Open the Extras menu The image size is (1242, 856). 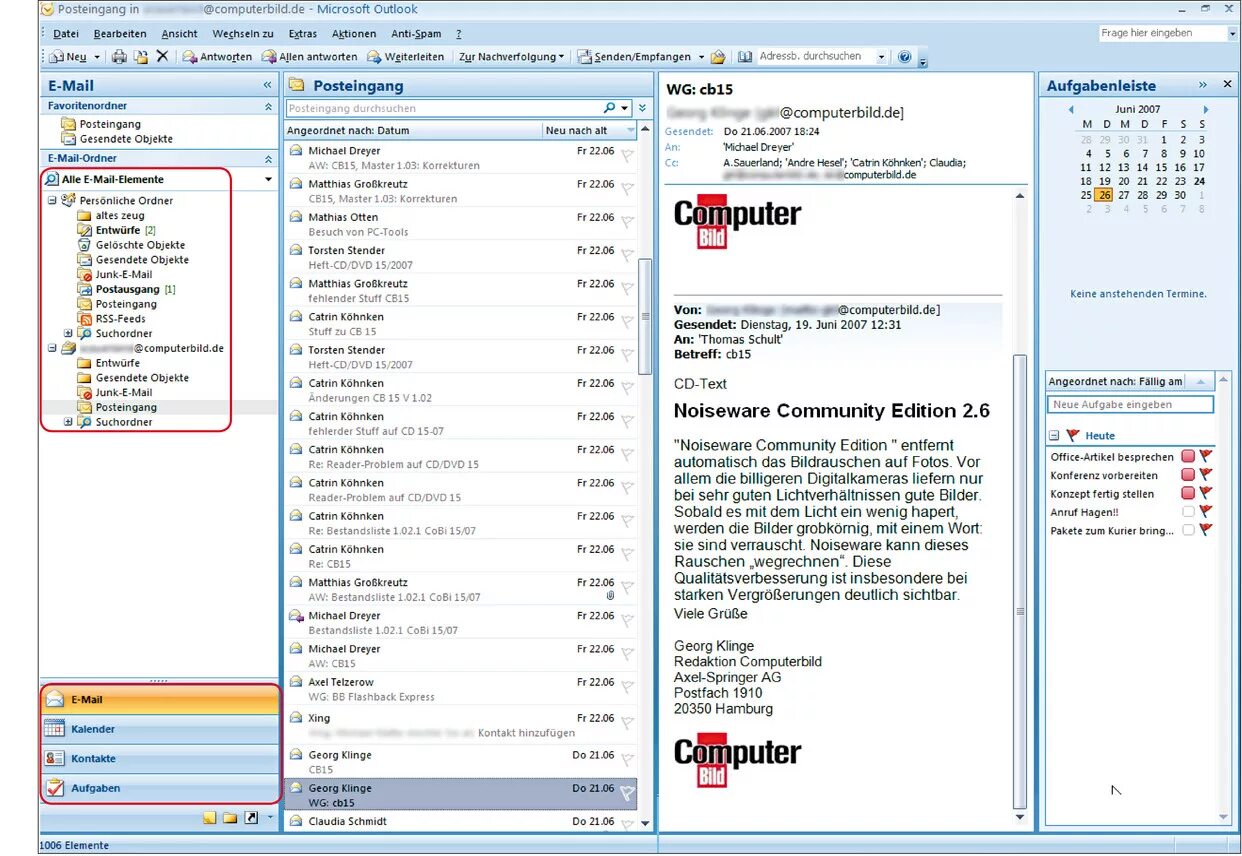302,34
